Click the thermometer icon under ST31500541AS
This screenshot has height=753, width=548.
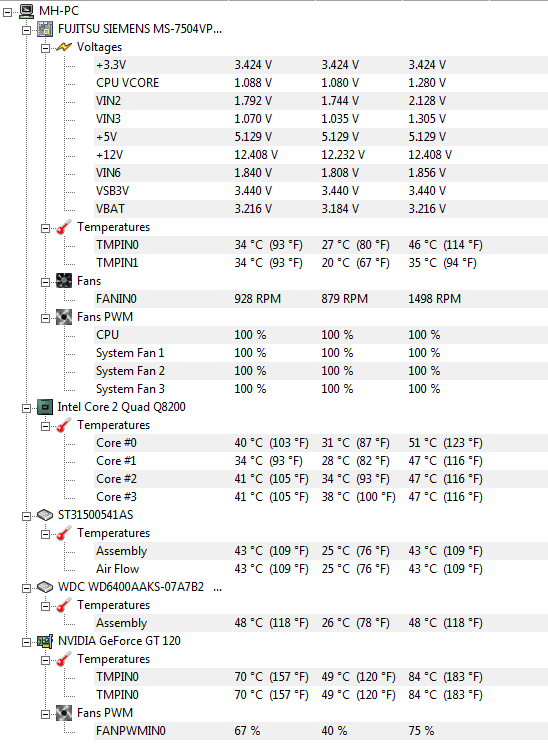[x=64, y=533]
